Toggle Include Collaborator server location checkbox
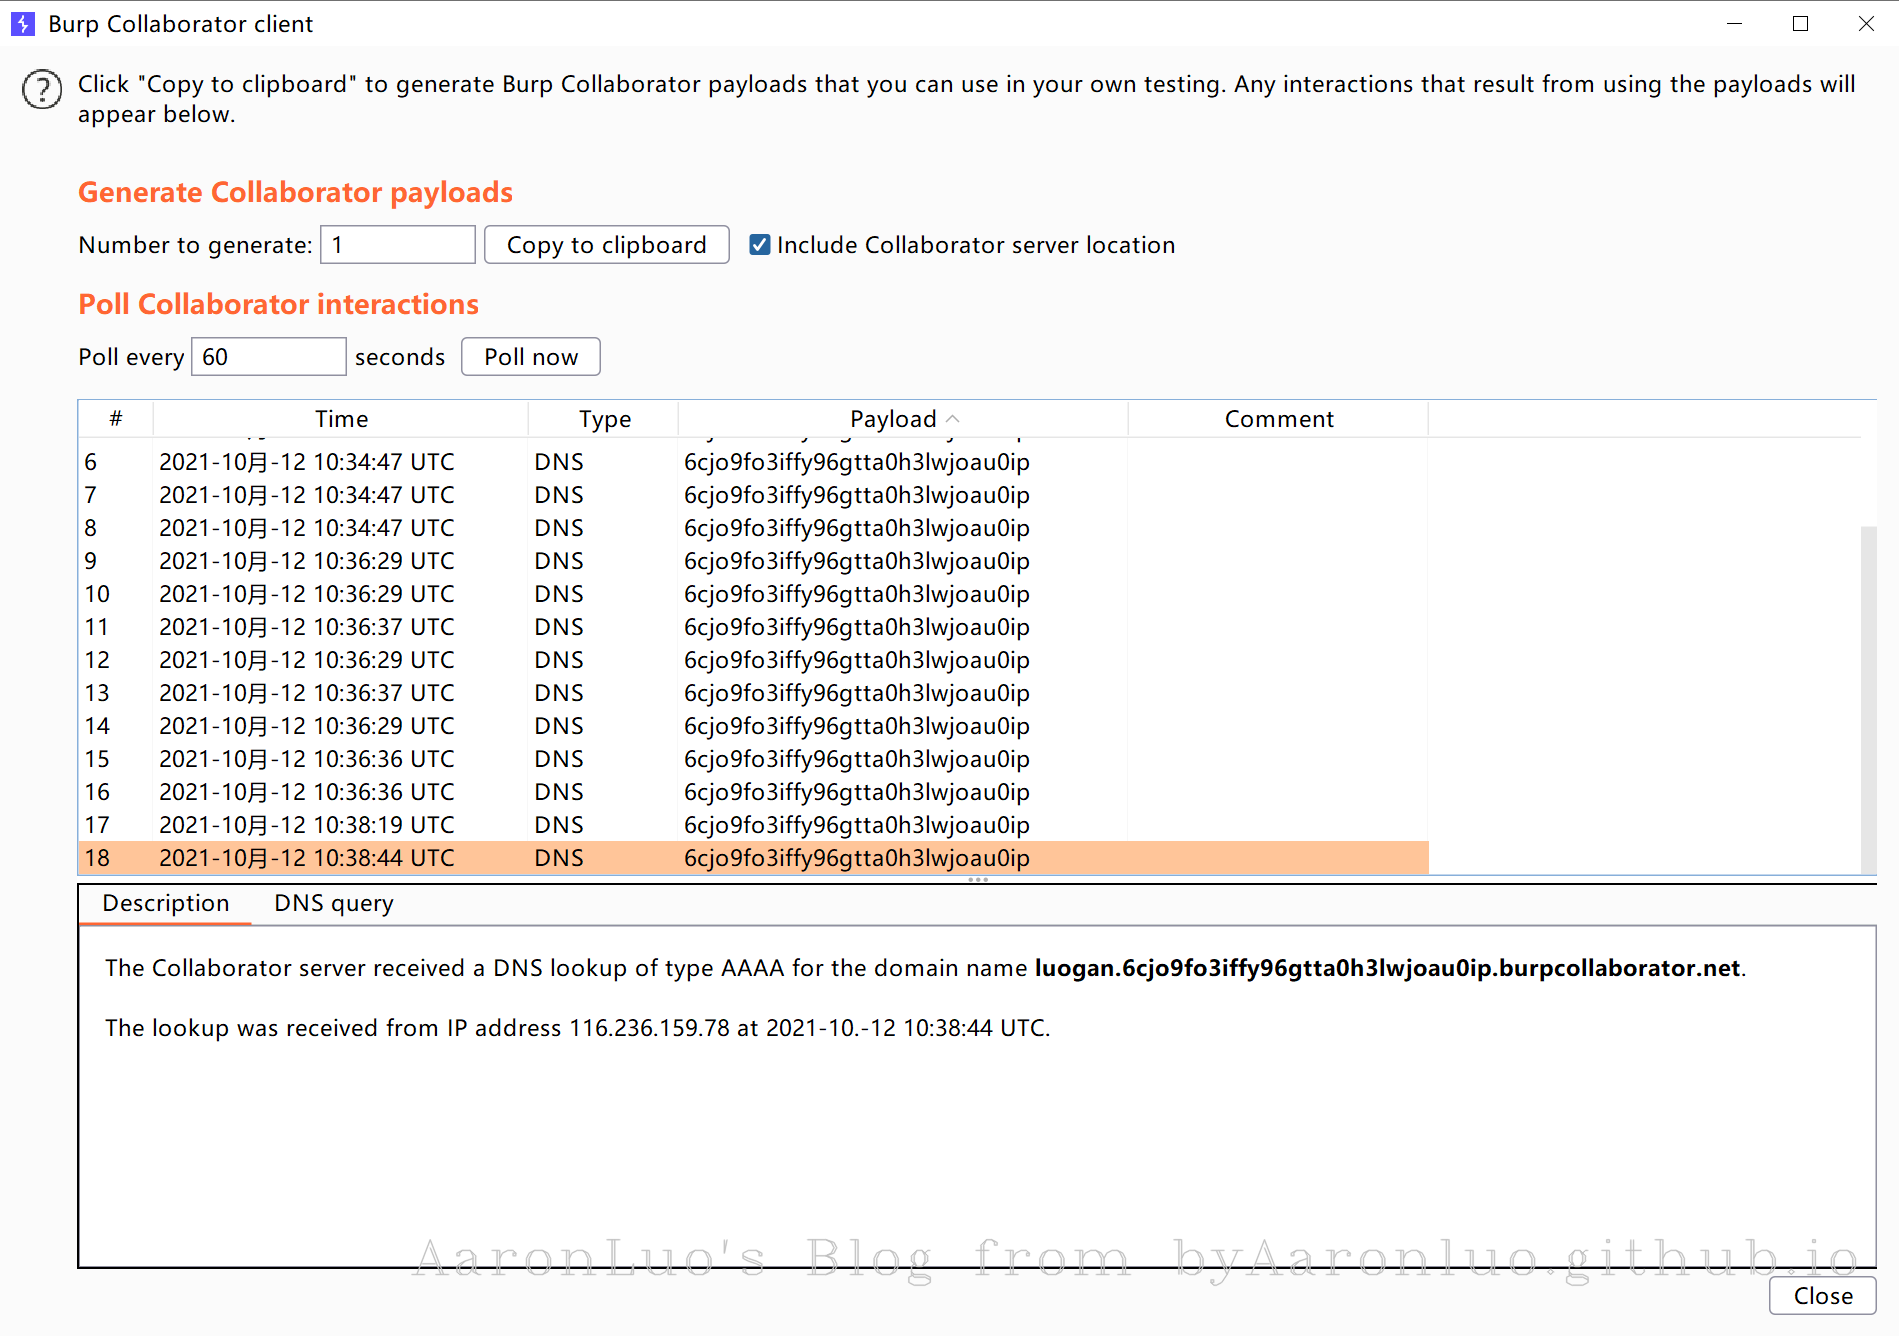1899x1337 pixels. [x=760, y=245]
